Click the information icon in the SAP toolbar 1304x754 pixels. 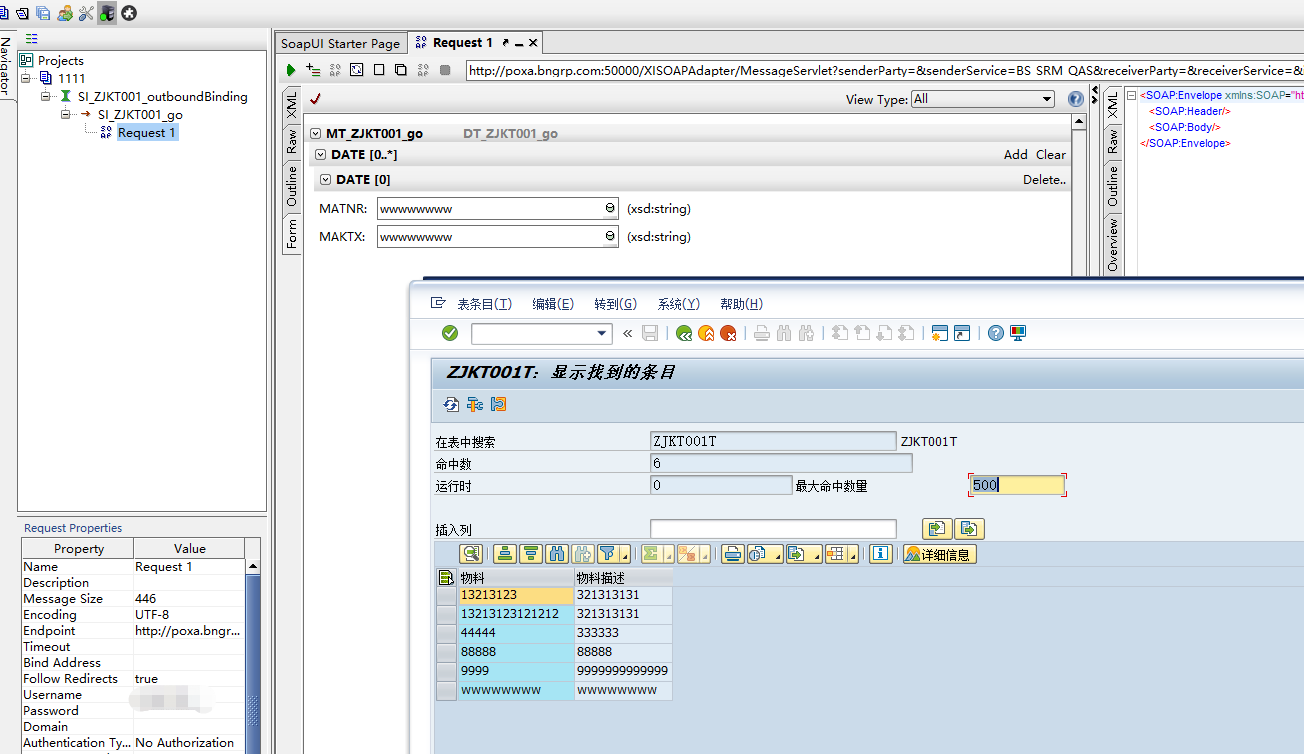tap(880, 553)
